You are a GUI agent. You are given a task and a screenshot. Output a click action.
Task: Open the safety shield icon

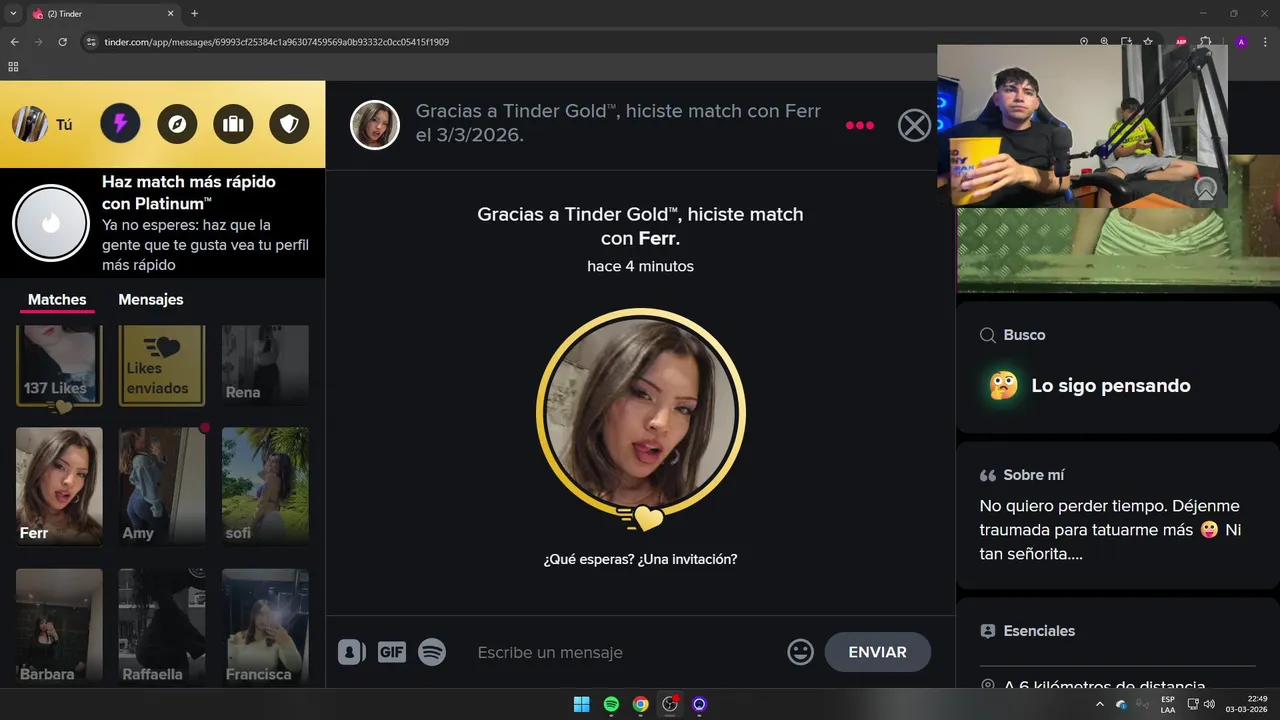289,124
